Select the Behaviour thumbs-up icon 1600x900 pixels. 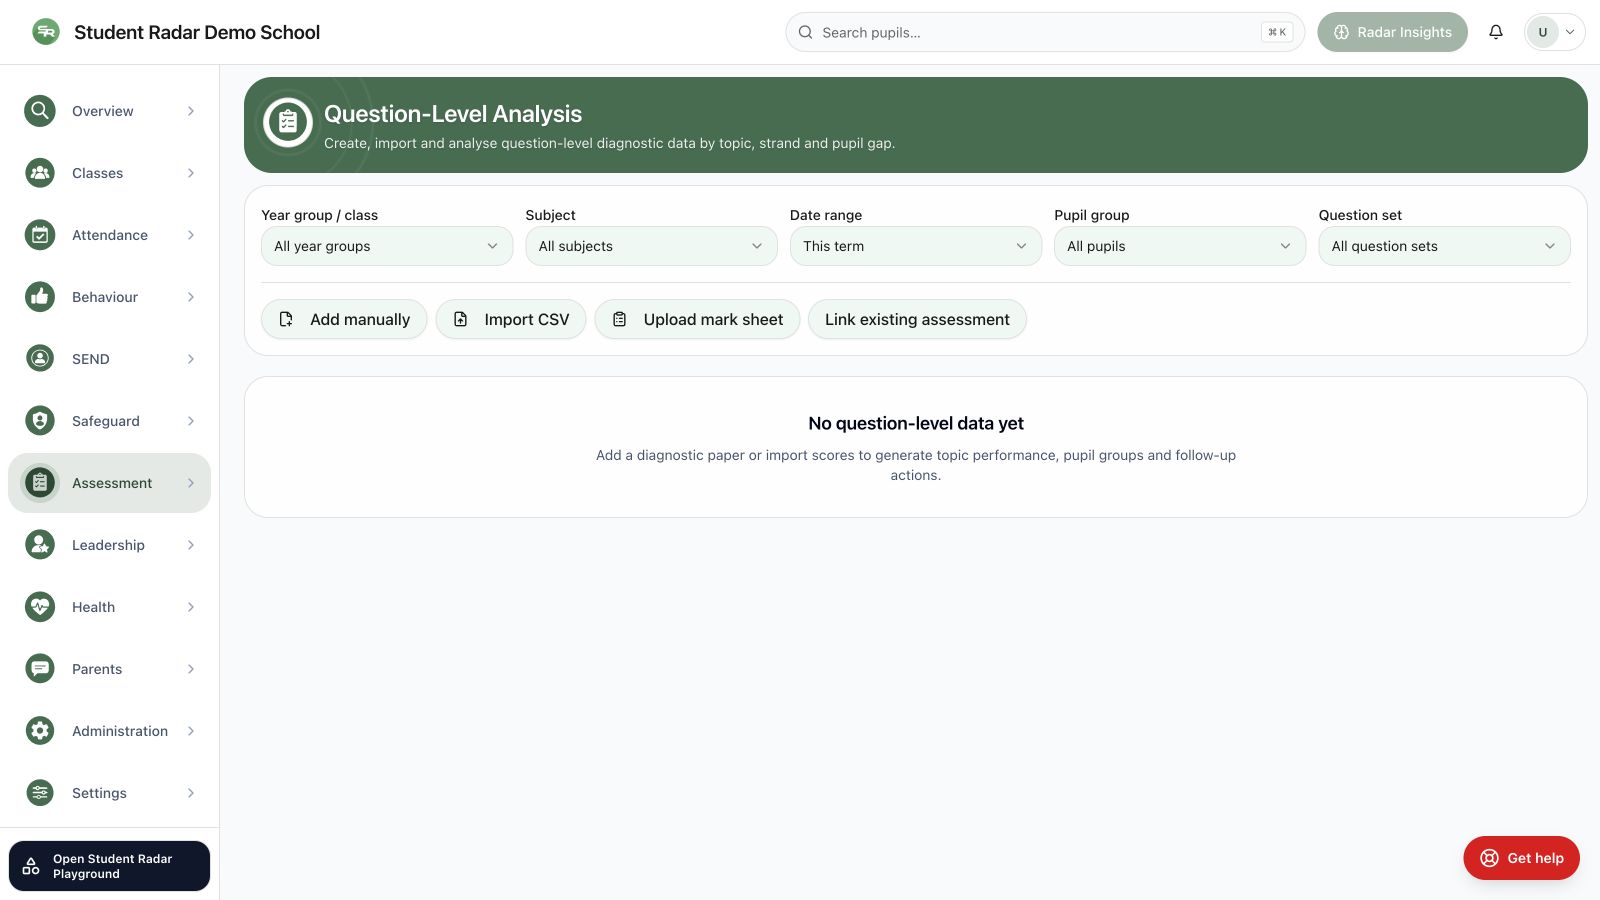click(x=40, y=297)
